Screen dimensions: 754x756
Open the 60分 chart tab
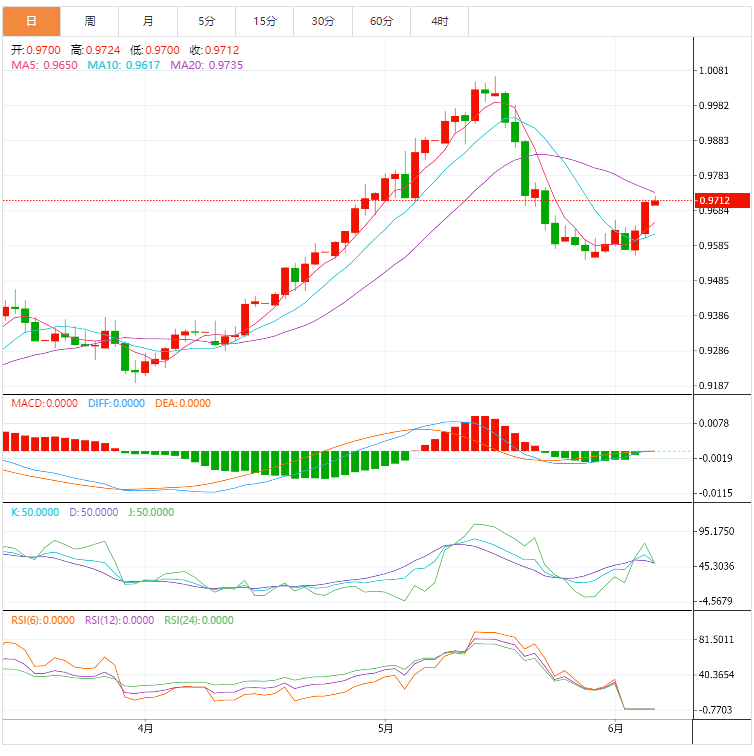click(x=381, y=21)
